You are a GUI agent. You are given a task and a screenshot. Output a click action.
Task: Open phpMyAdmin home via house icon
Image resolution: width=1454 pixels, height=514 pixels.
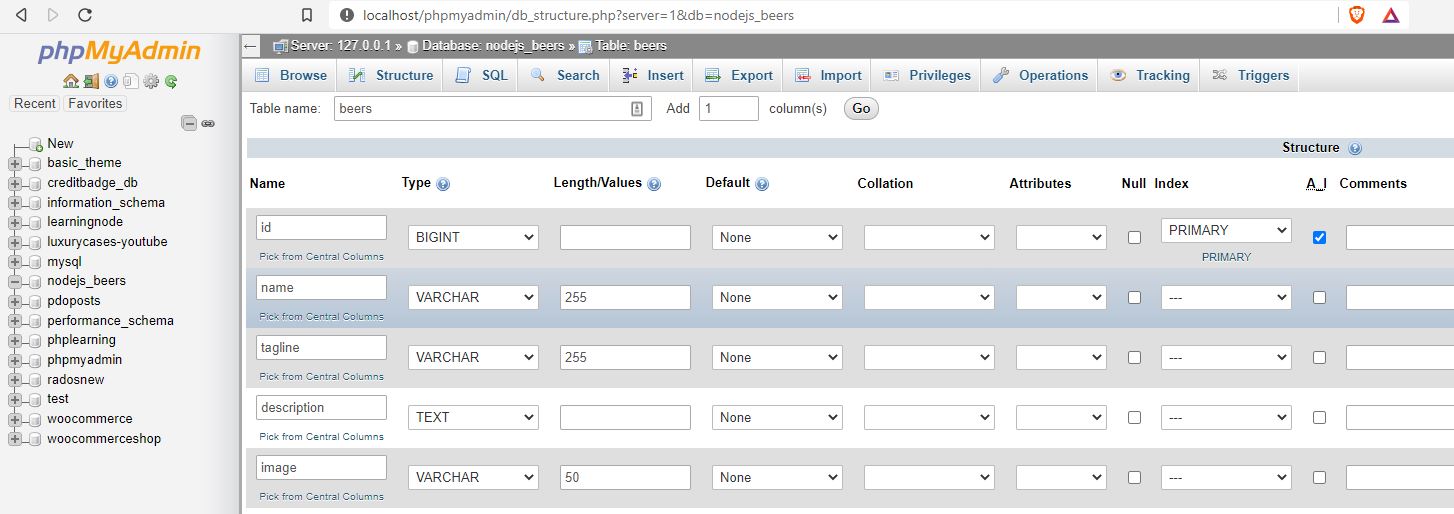pyautogui.click(x=71, y=82)
